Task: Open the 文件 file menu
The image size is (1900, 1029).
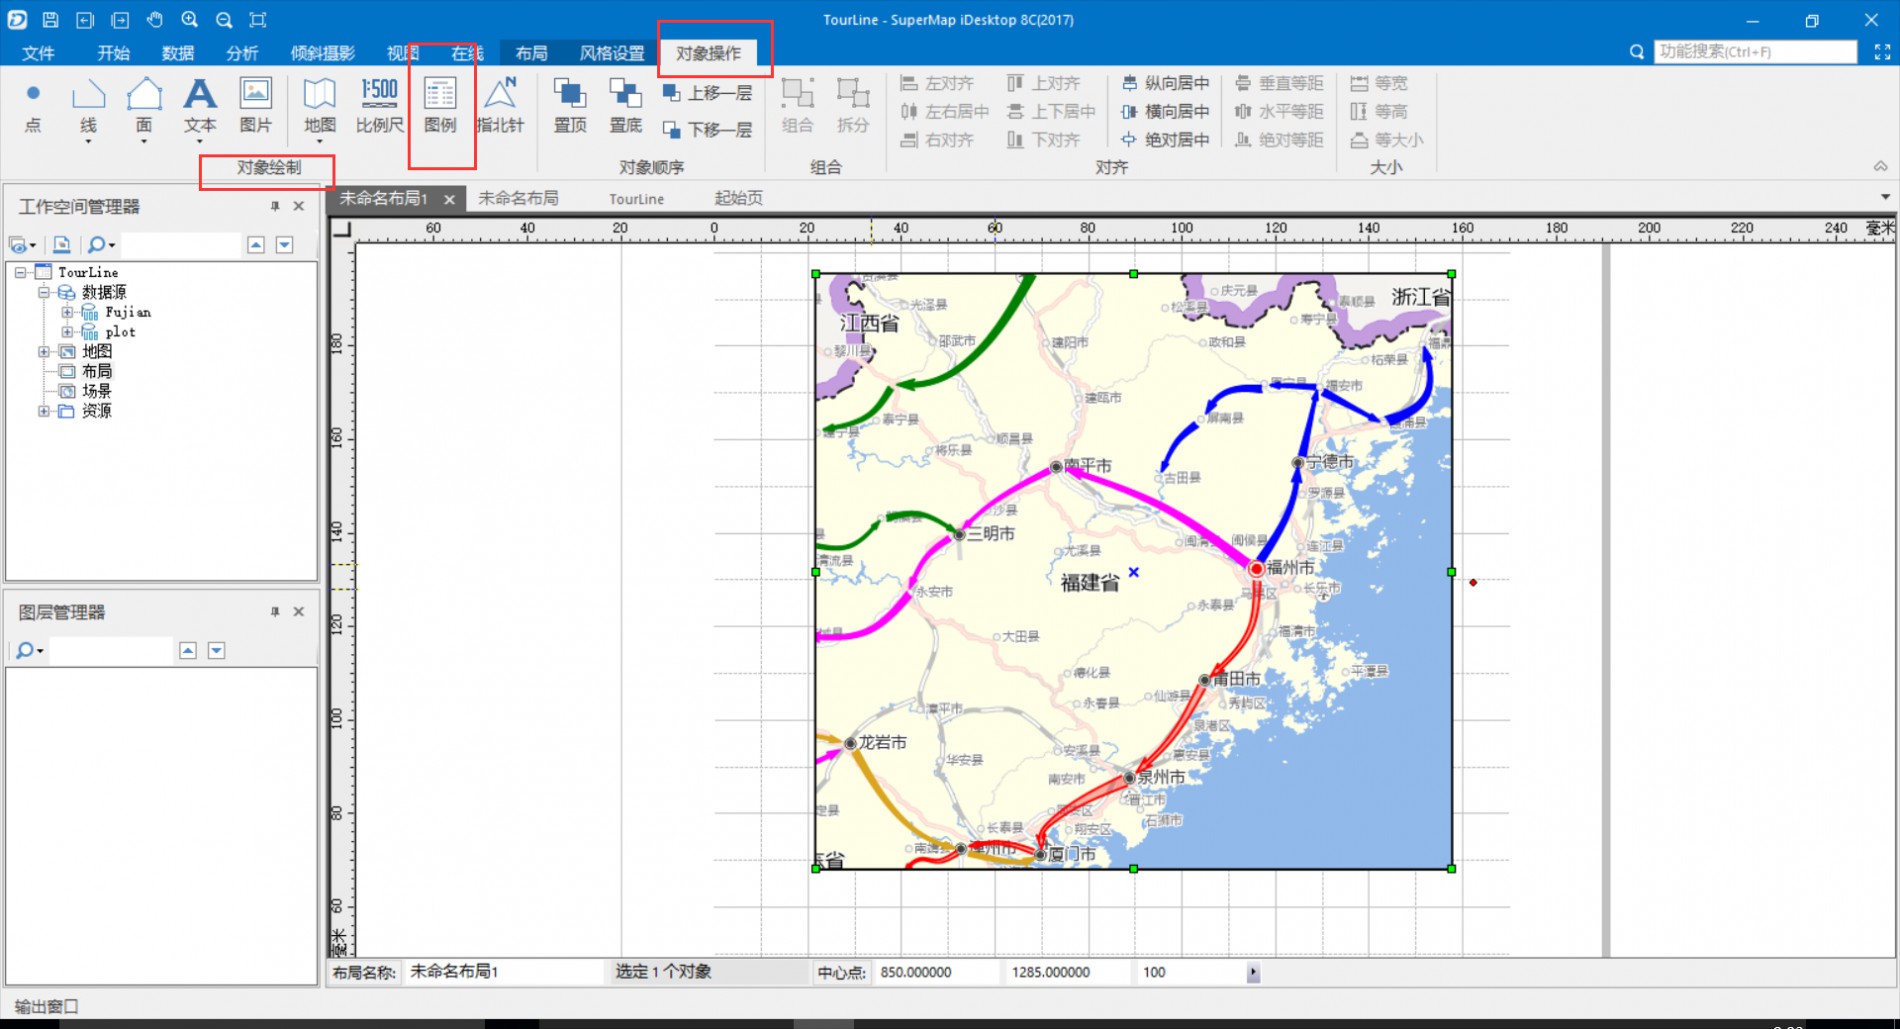Action: [x=38, y=53]
